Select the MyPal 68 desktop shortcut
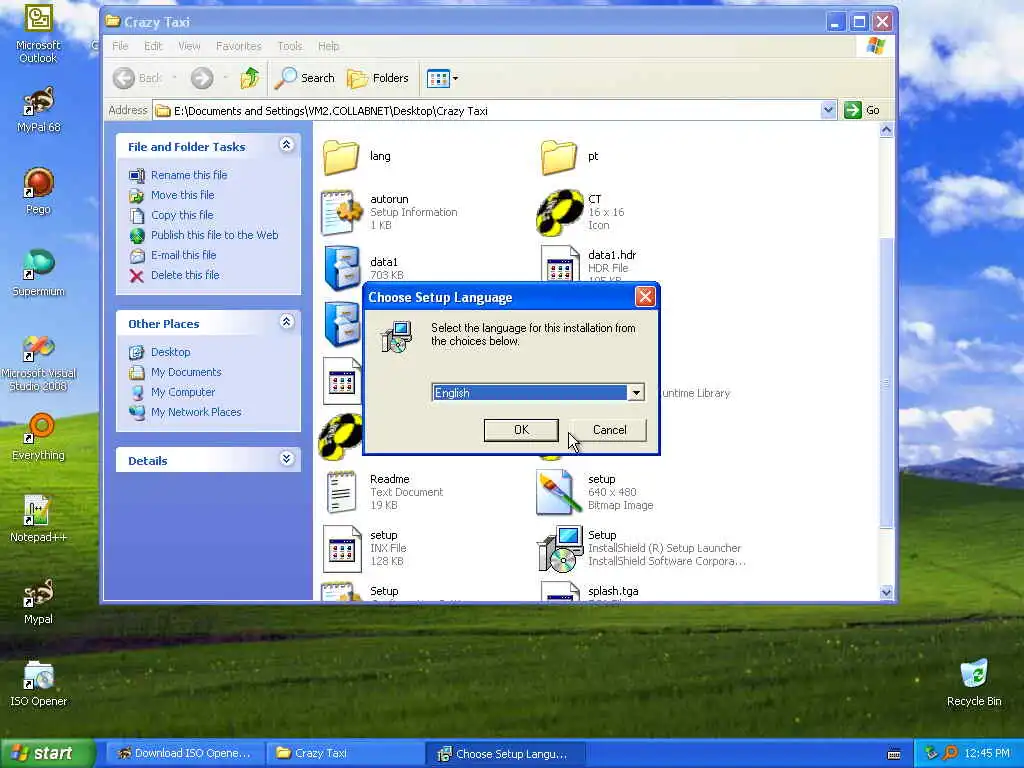This screenshot has width=1024, height=768. [x=38, y=110]
